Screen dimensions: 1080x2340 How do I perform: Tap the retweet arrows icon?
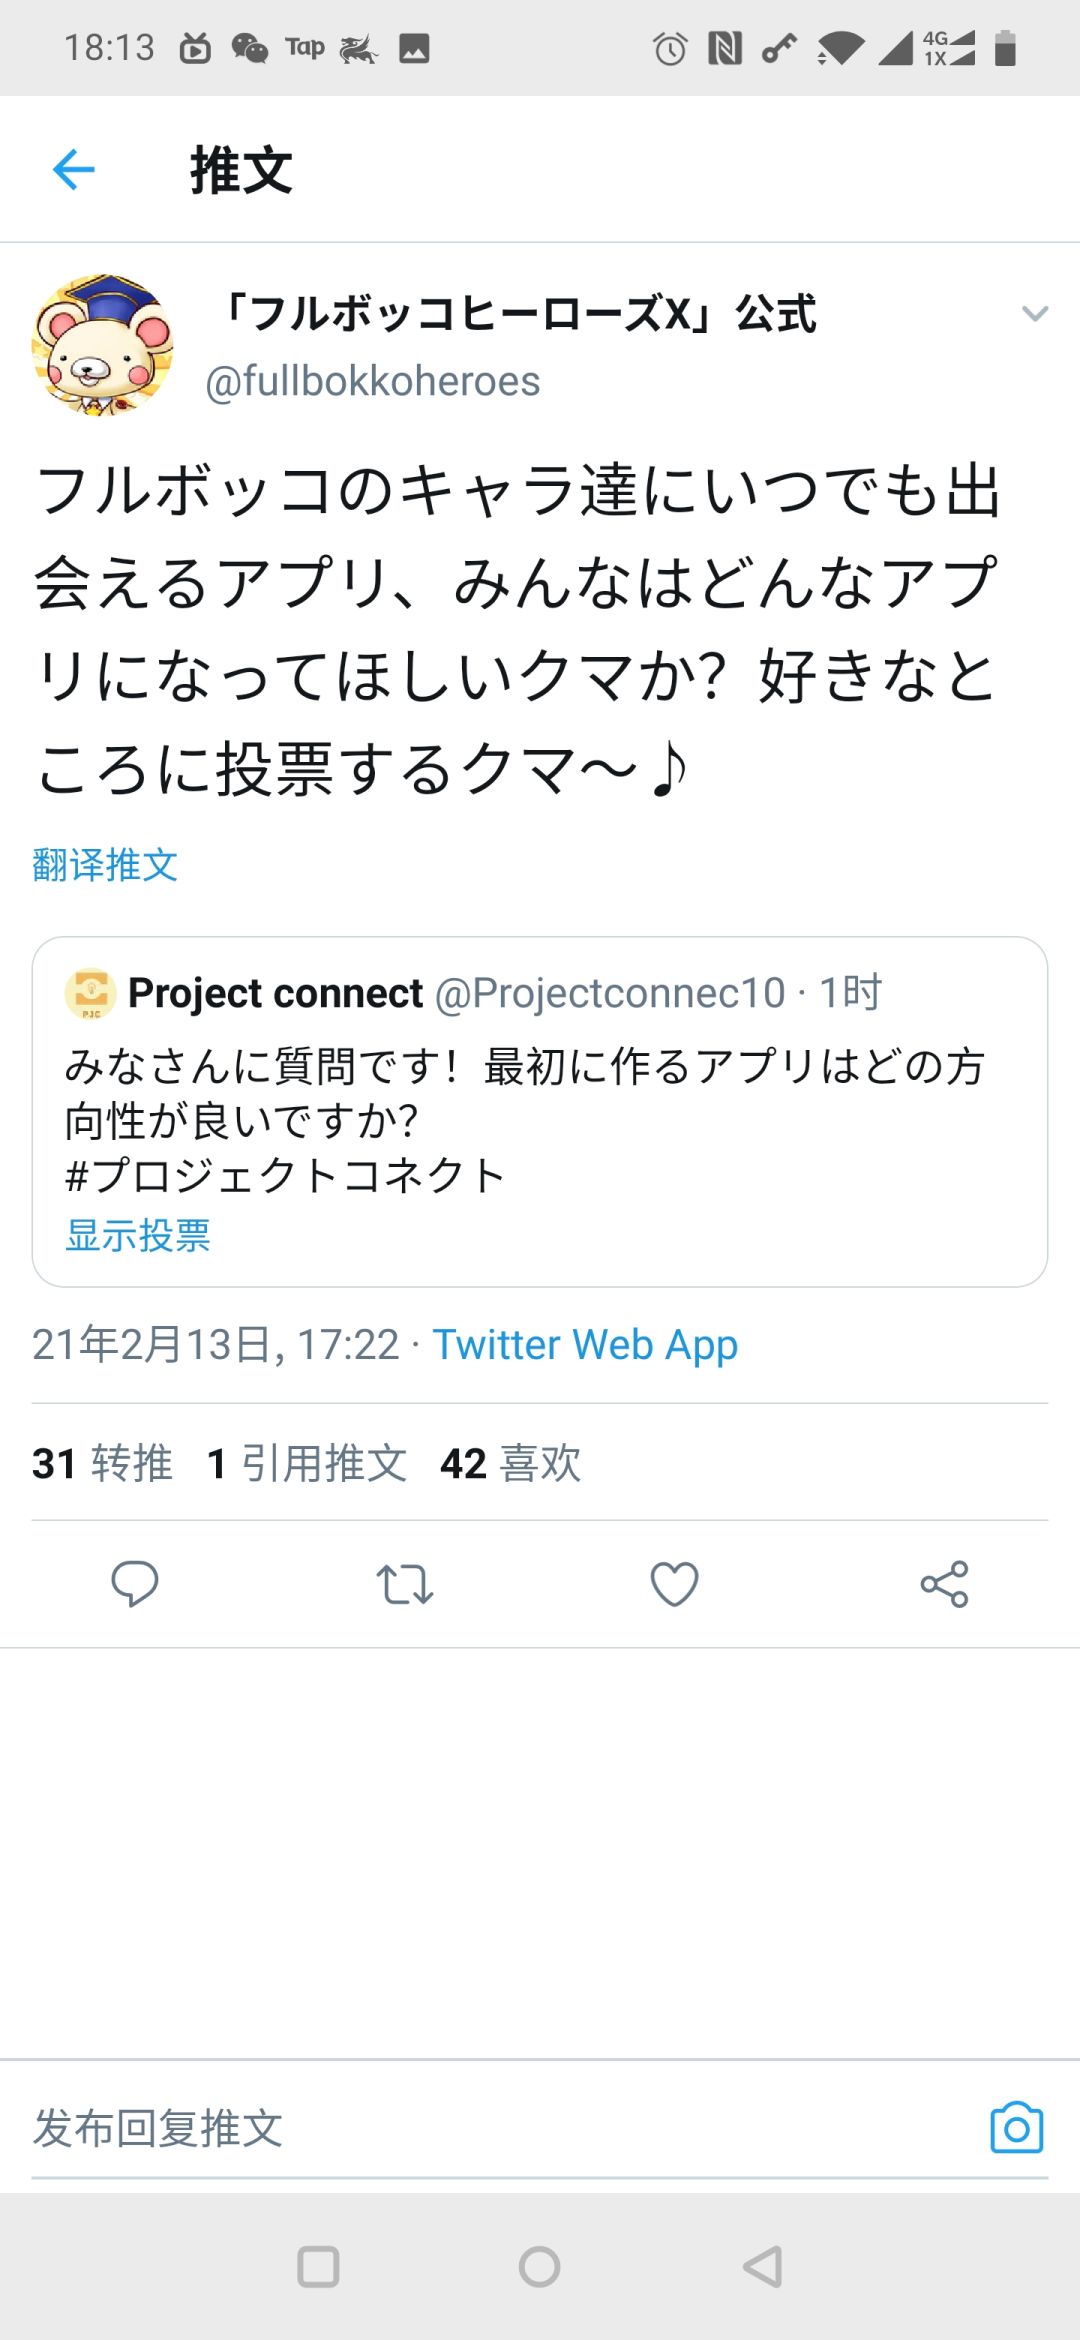(405, 1584)
